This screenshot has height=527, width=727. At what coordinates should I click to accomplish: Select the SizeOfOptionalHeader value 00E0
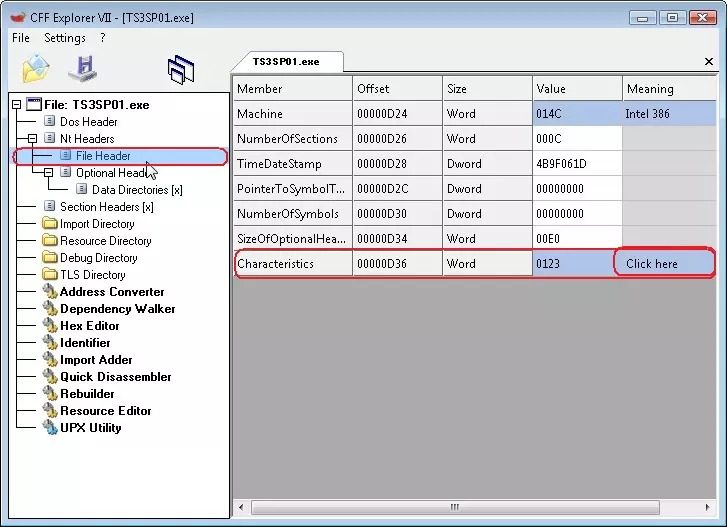coord(577,239)
